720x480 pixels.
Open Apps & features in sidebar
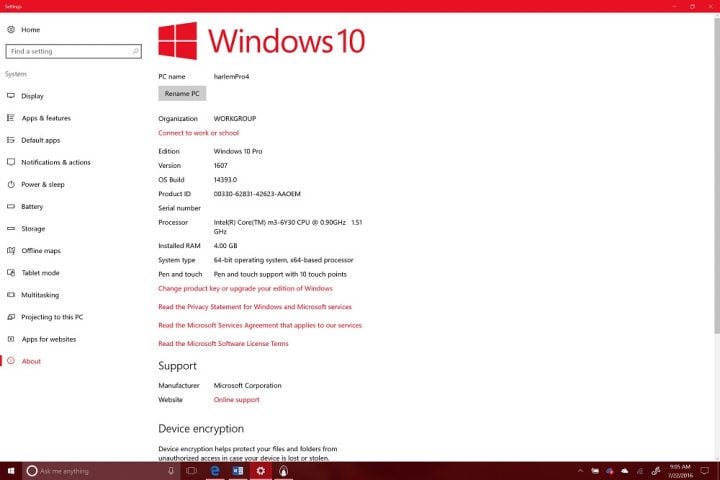[x=46, y=118]
